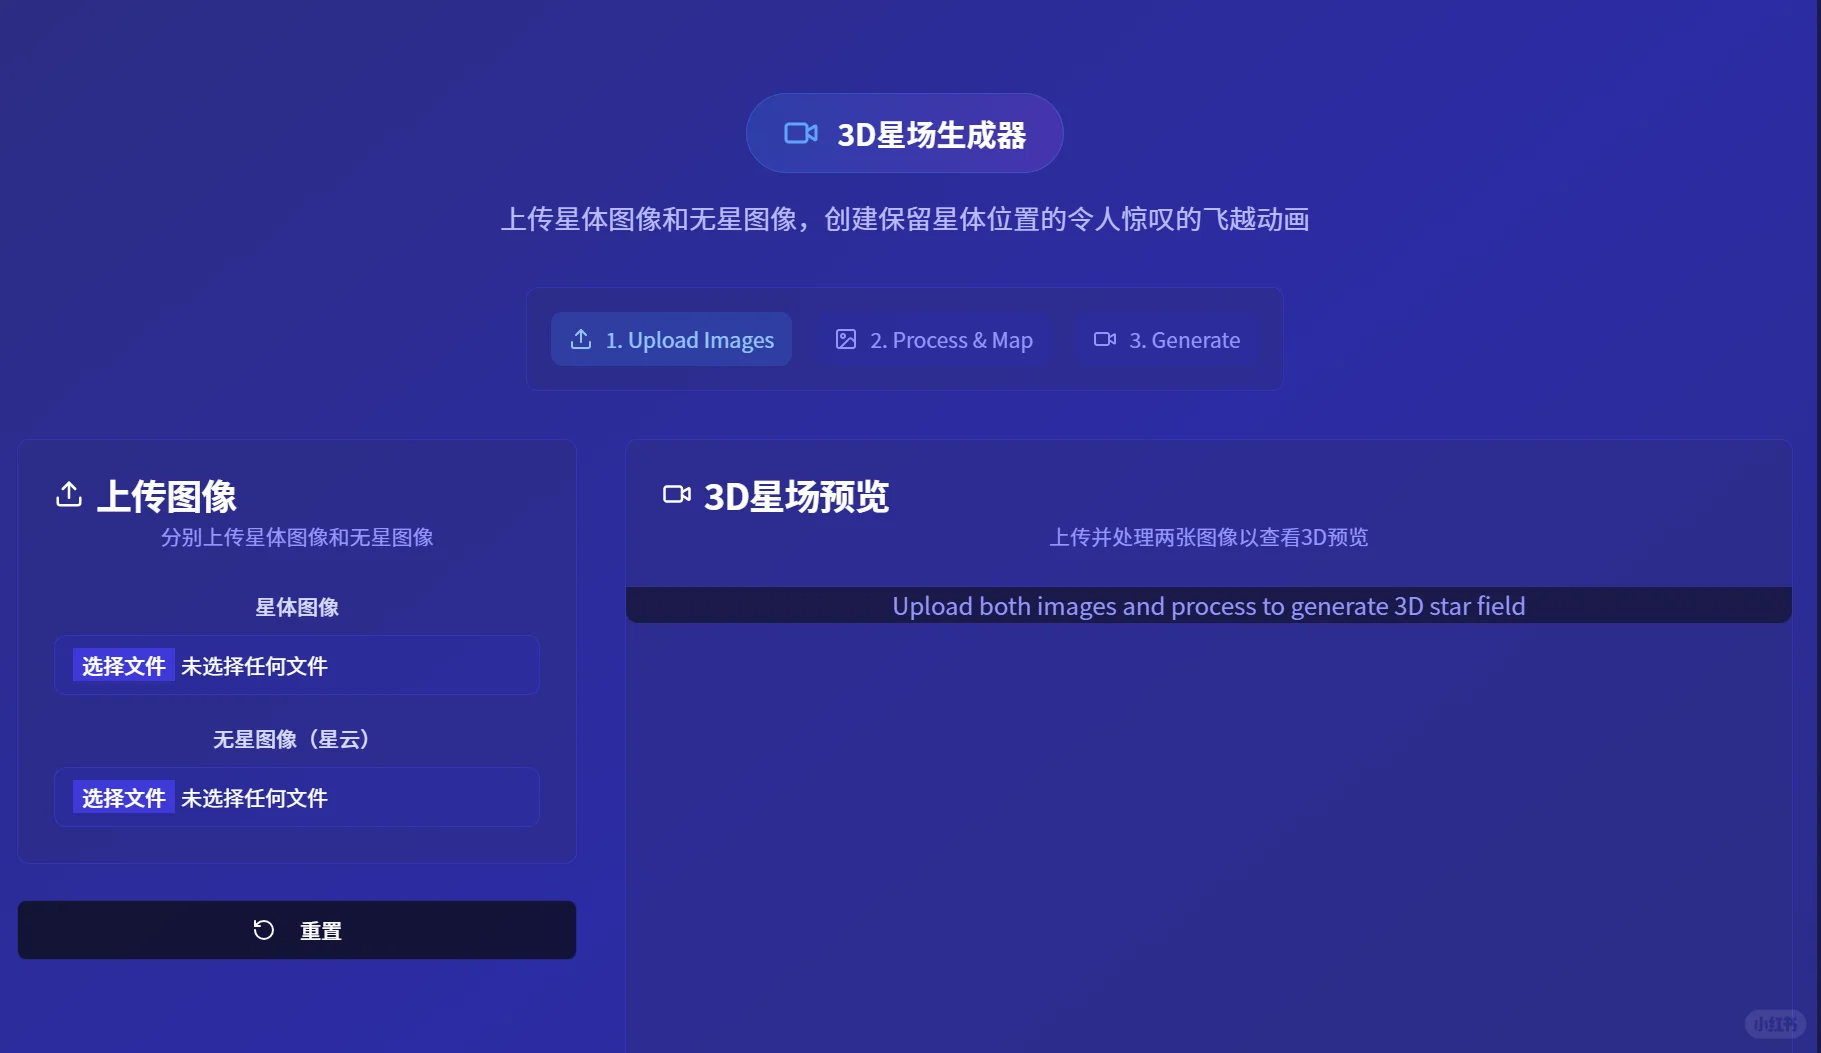Screen dimensions: 1821x1053
Task: Switch to the 2. Process & Map step
Action: click(933, 340)
